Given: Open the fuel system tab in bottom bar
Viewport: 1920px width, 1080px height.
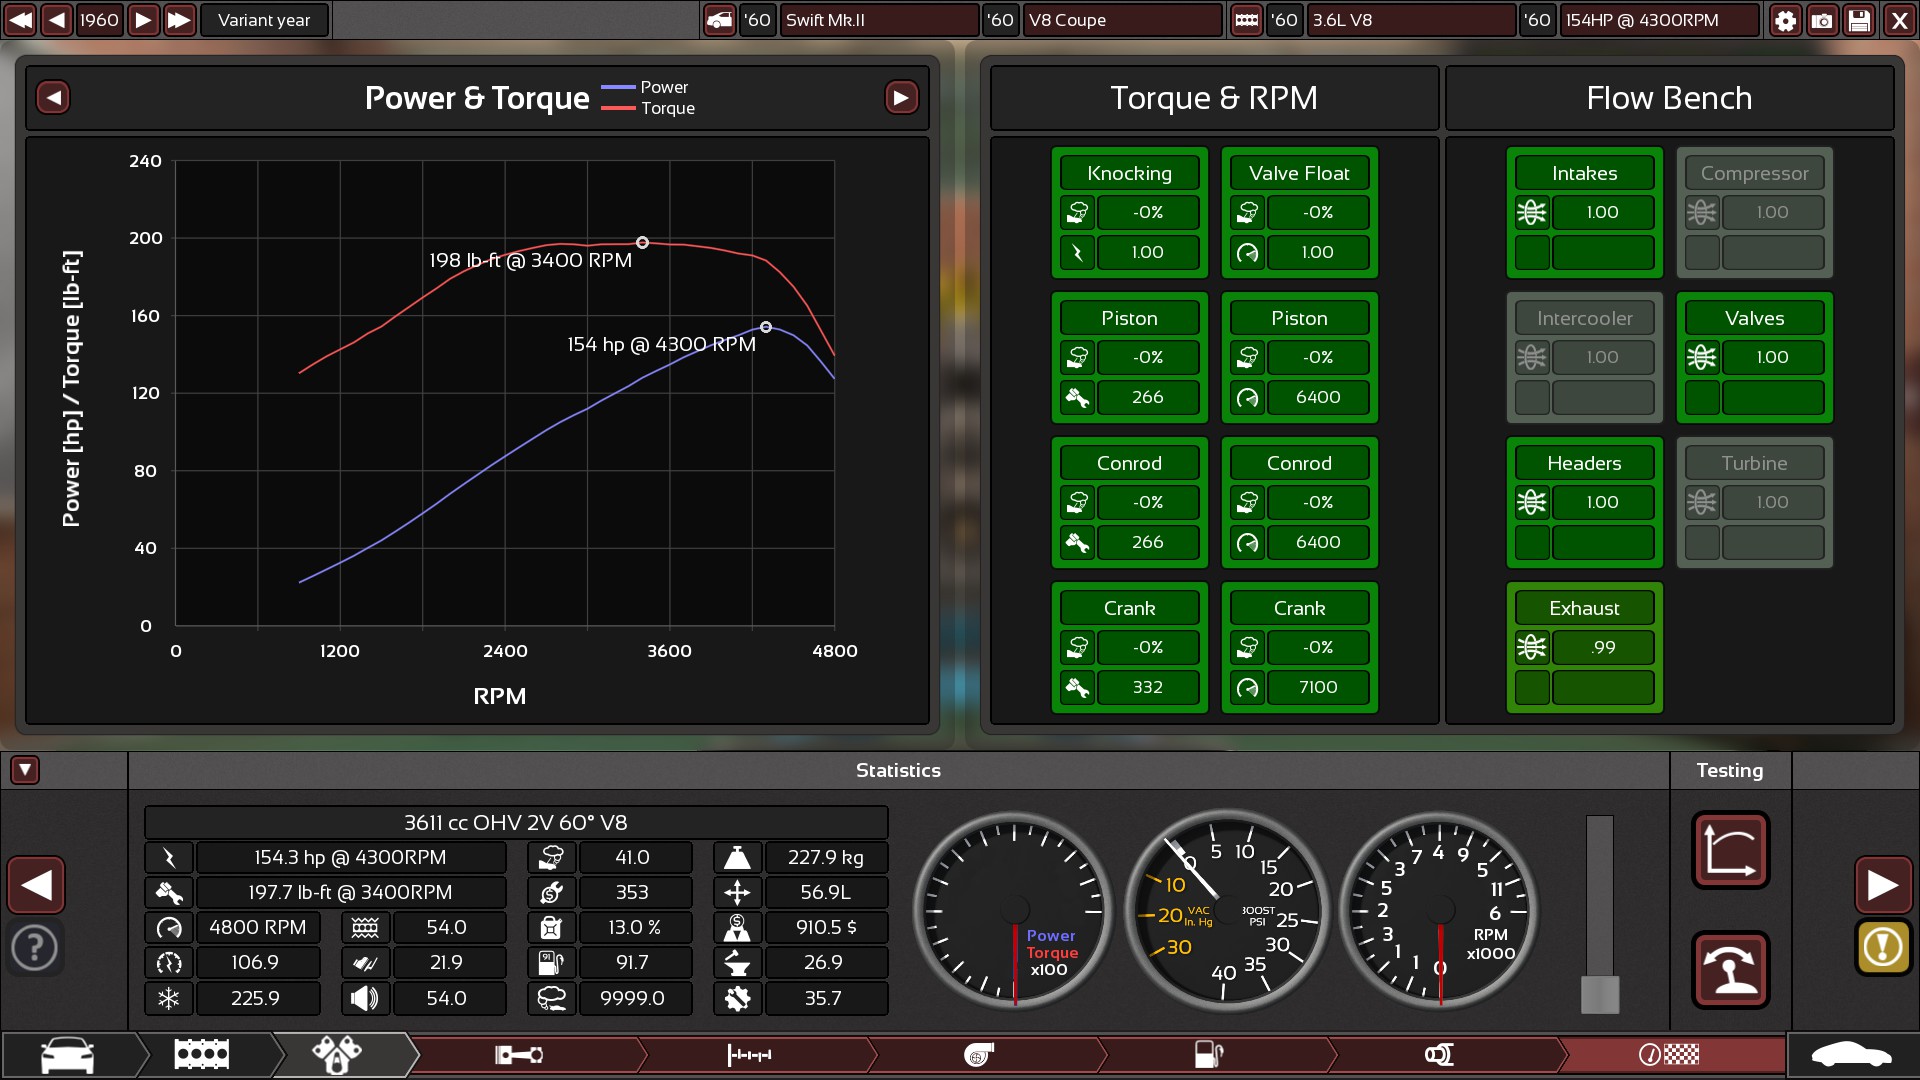Looking at the screenshot, I should [1208, 1055].
